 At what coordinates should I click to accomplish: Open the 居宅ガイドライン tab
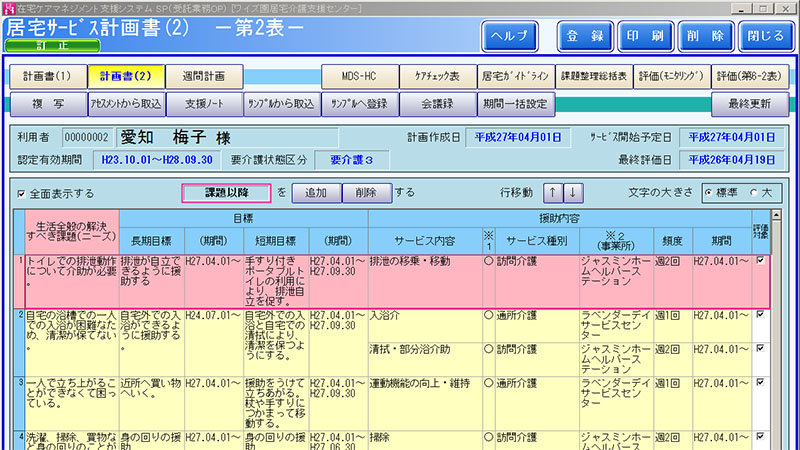click(x=516, y=77)
